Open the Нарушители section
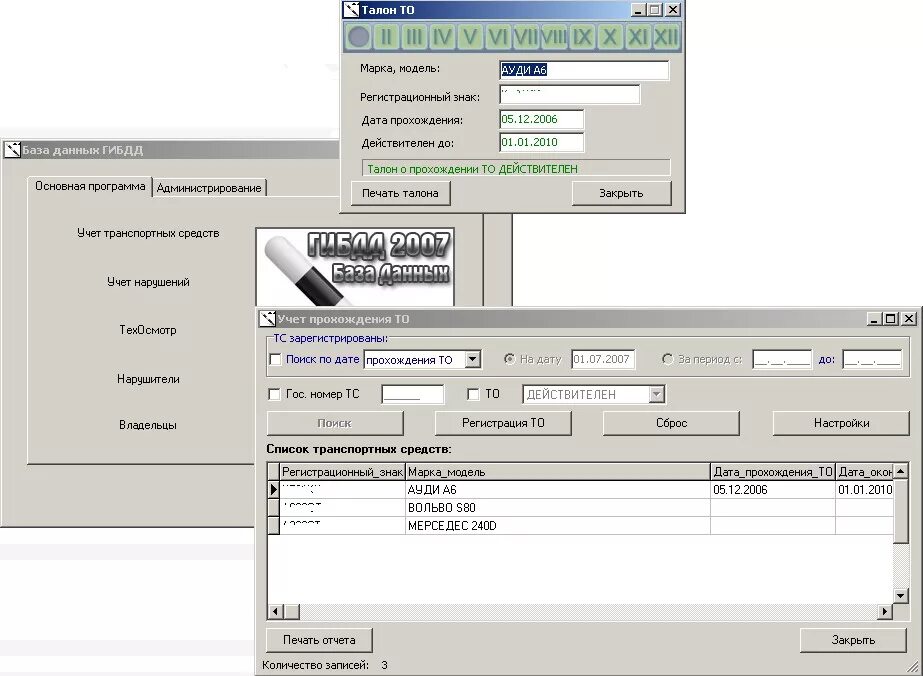 148,379
